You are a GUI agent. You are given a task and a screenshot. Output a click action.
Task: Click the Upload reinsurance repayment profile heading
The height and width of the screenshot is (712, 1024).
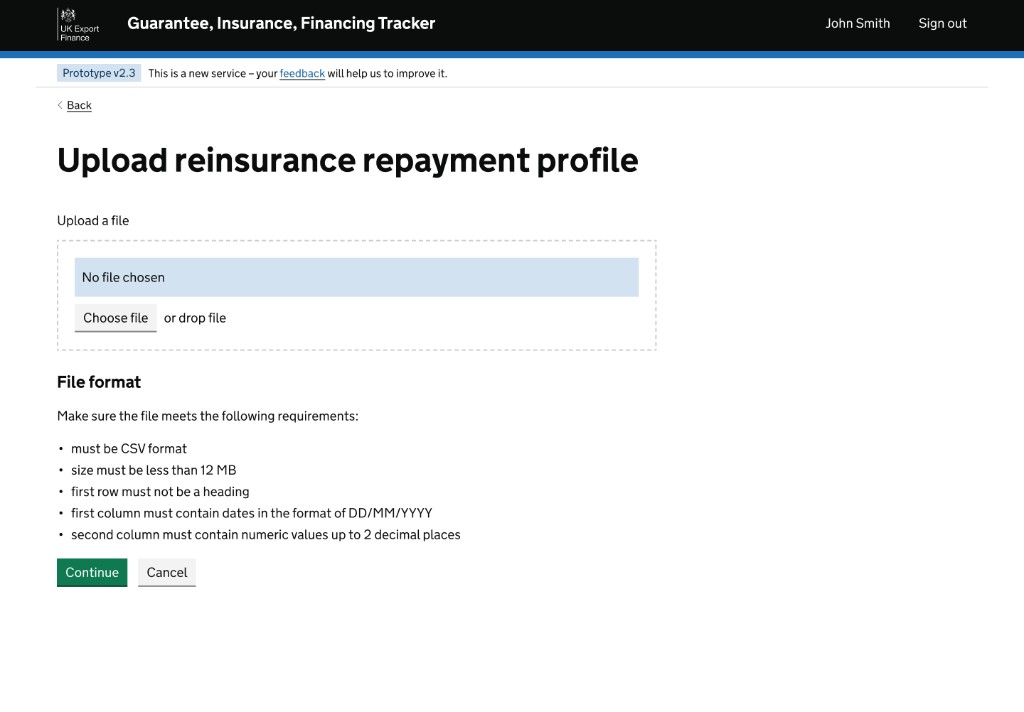pos(347,161)
